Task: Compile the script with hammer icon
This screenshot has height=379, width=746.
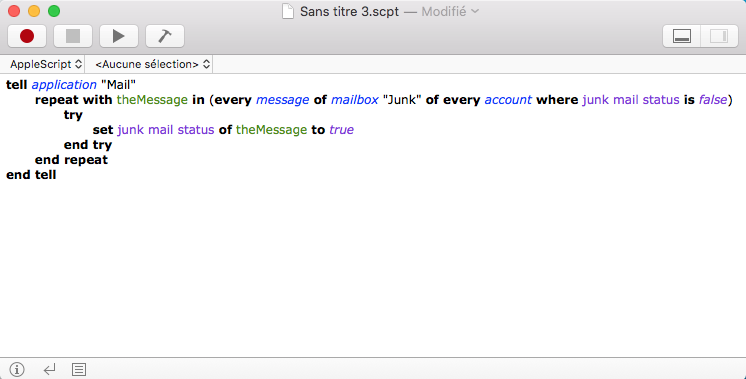Action: pyautogui.click(x=165, y=36)
